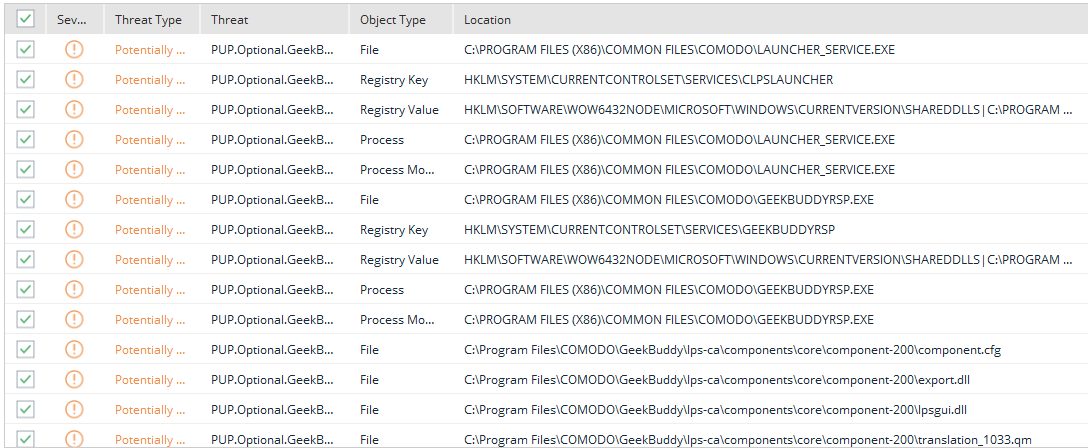Click 'Process' object type for LAUNCHER_SERVICE.EXE
This screenshot has height=448, width=1088.
pyautogui.click(x=382, y=139)
